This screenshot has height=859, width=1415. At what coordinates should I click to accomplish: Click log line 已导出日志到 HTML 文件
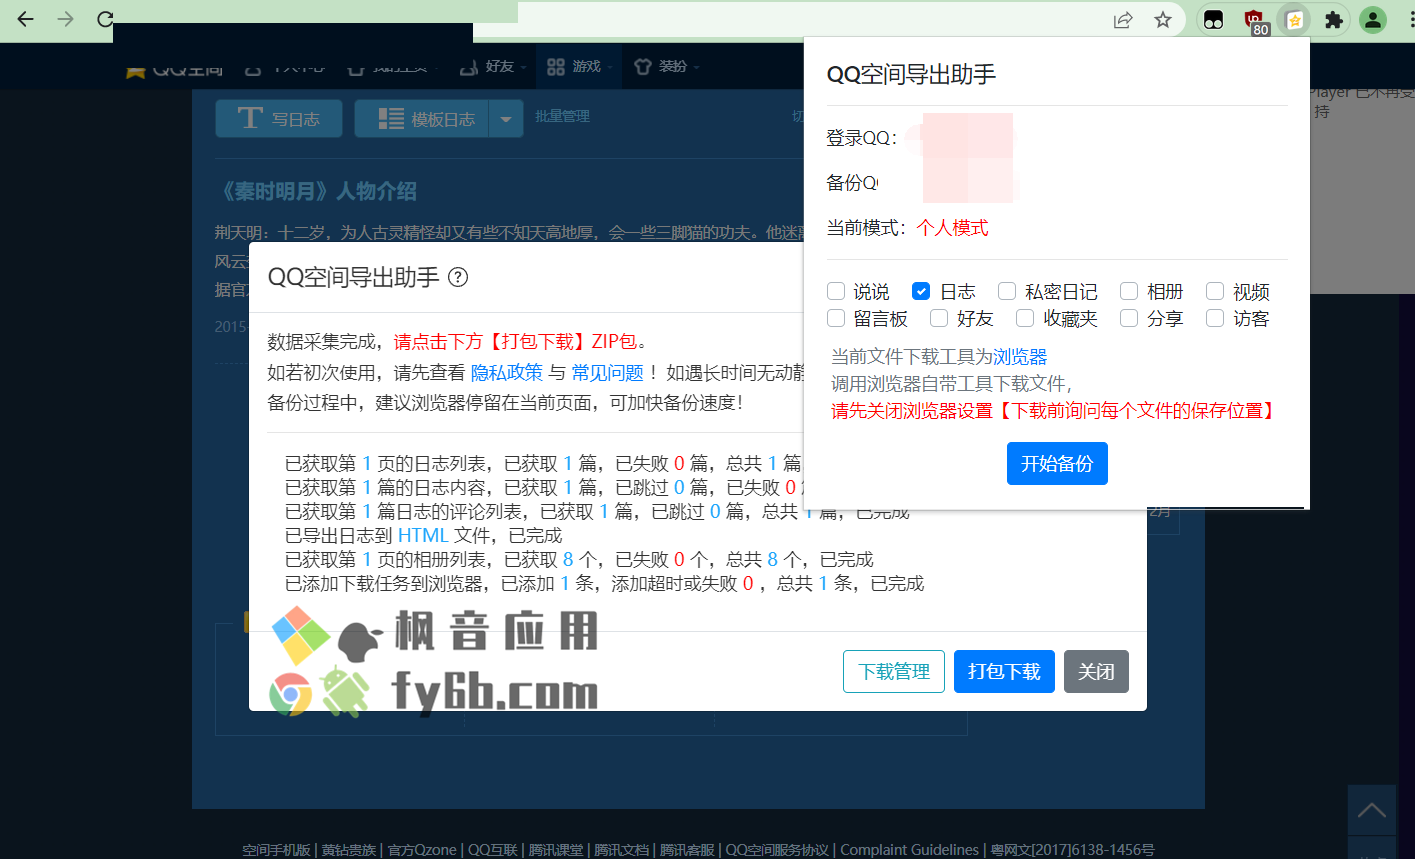(424, 535)
